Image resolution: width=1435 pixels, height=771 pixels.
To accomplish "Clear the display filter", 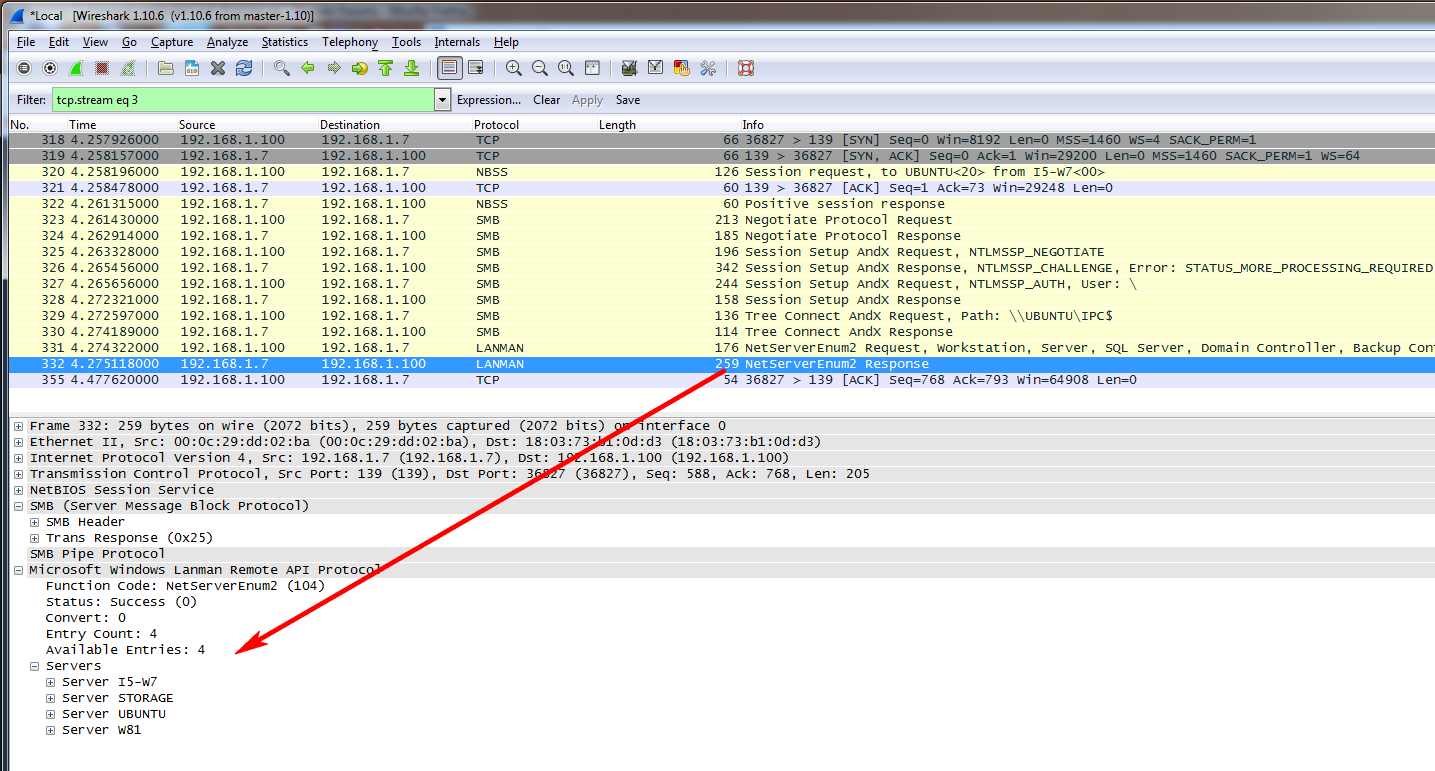I will 547,100.
